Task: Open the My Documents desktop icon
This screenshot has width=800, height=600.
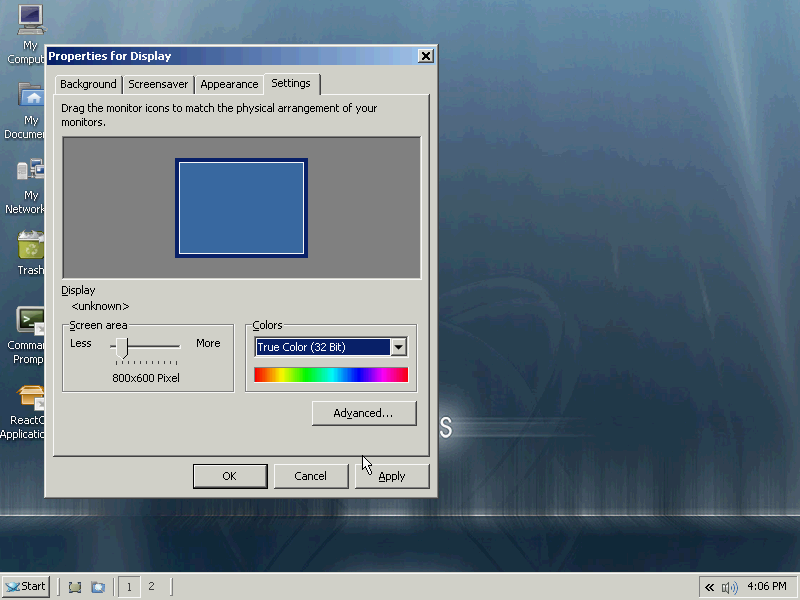Action: 31,96
